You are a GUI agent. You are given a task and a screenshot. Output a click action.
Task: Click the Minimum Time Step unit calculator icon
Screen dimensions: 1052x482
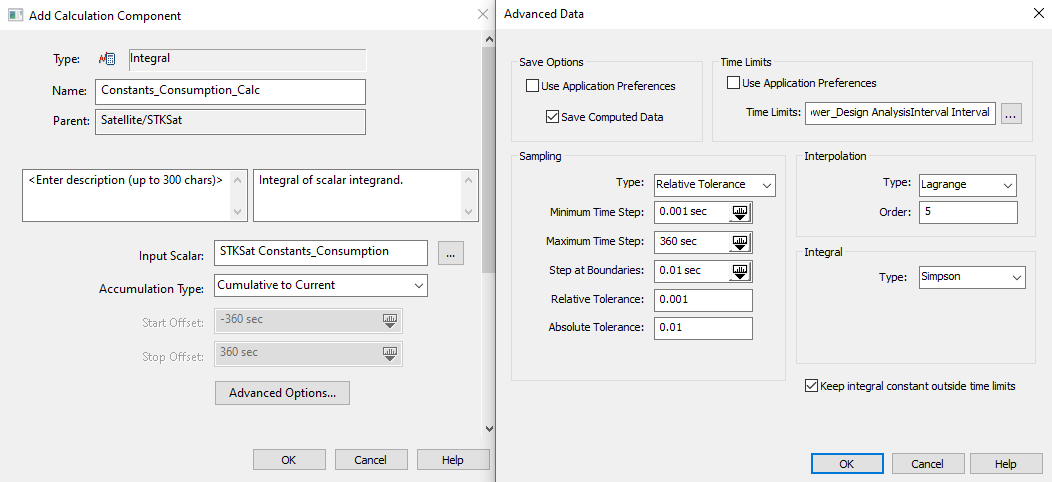pos(740,213)
